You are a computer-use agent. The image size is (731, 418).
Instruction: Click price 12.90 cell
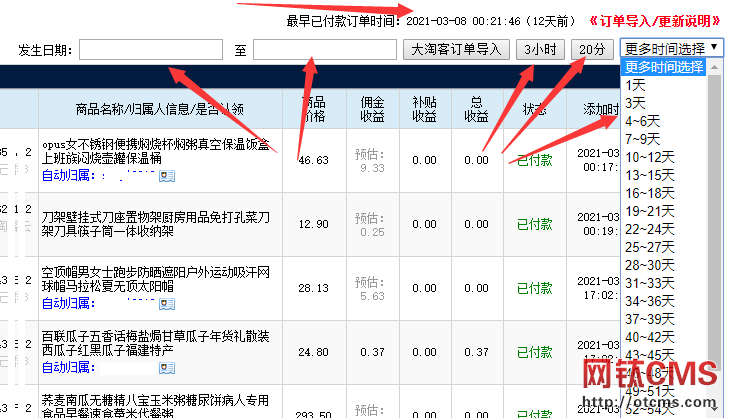(x=313, y=224)
